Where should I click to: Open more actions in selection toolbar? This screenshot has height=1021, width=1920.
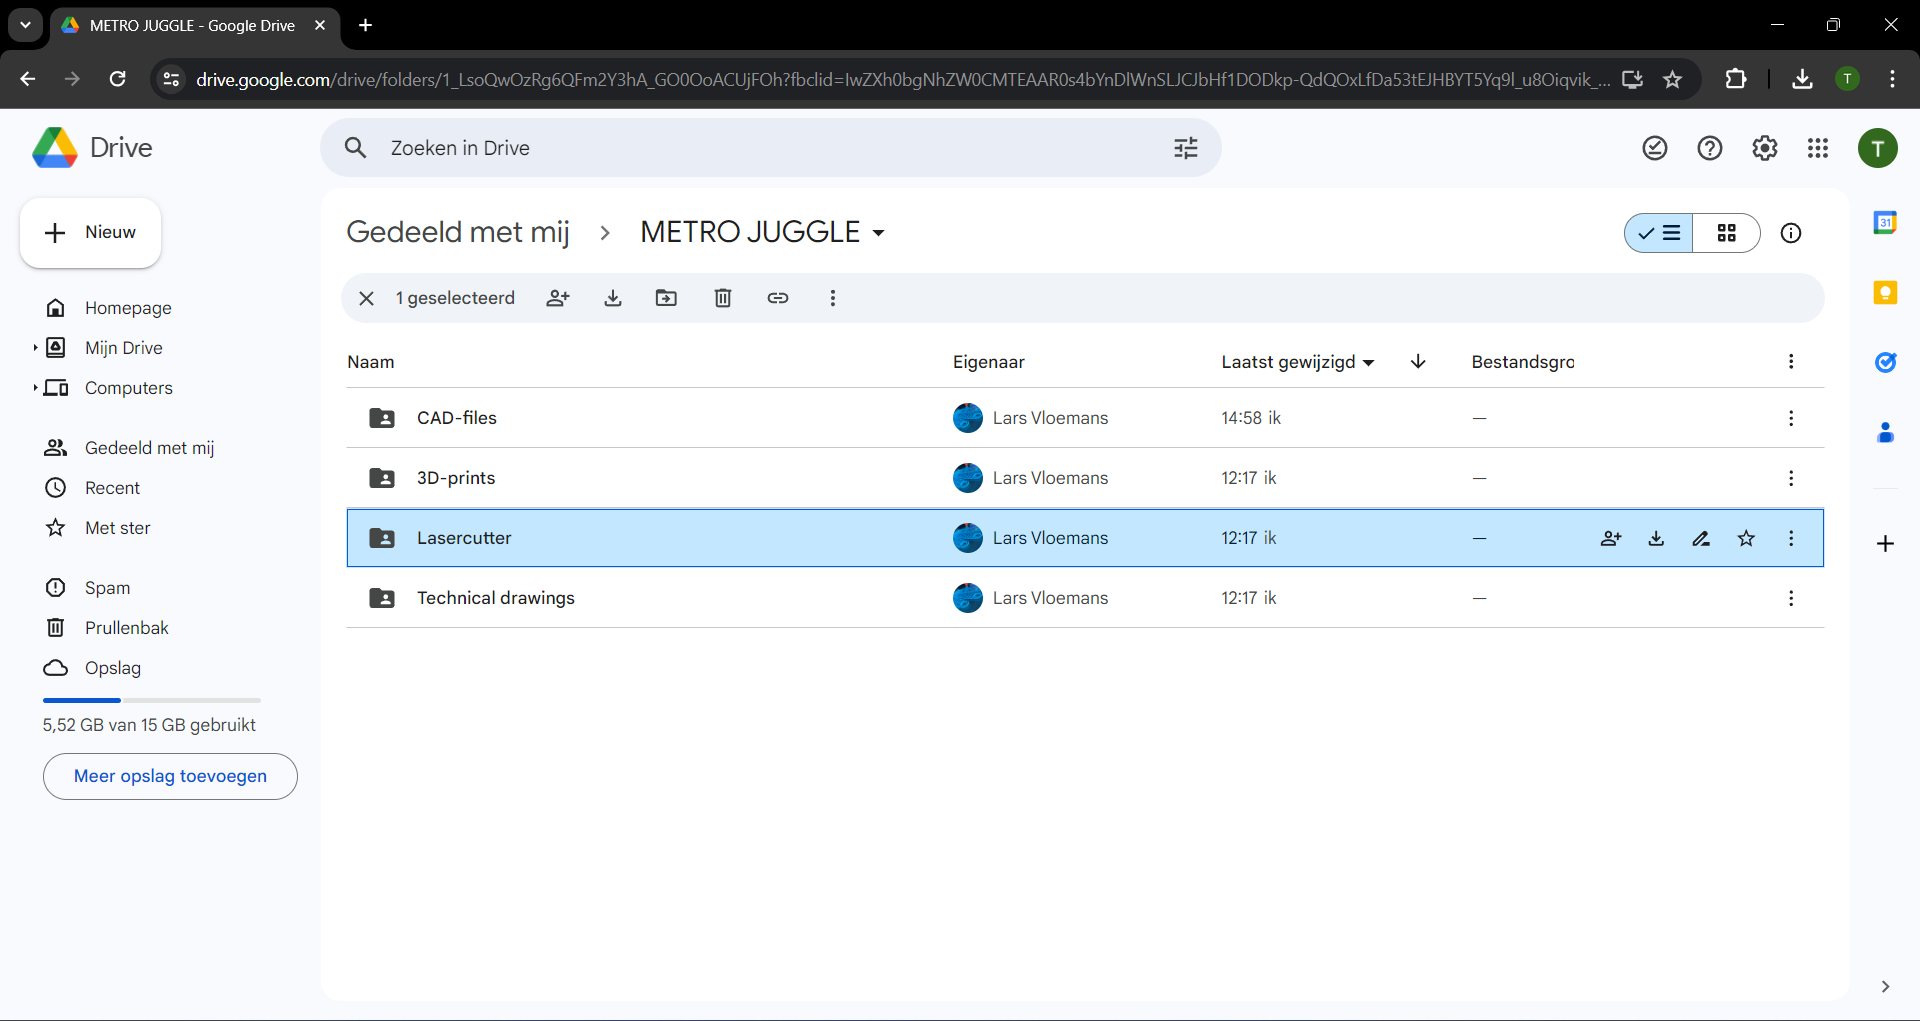point(832,298)
